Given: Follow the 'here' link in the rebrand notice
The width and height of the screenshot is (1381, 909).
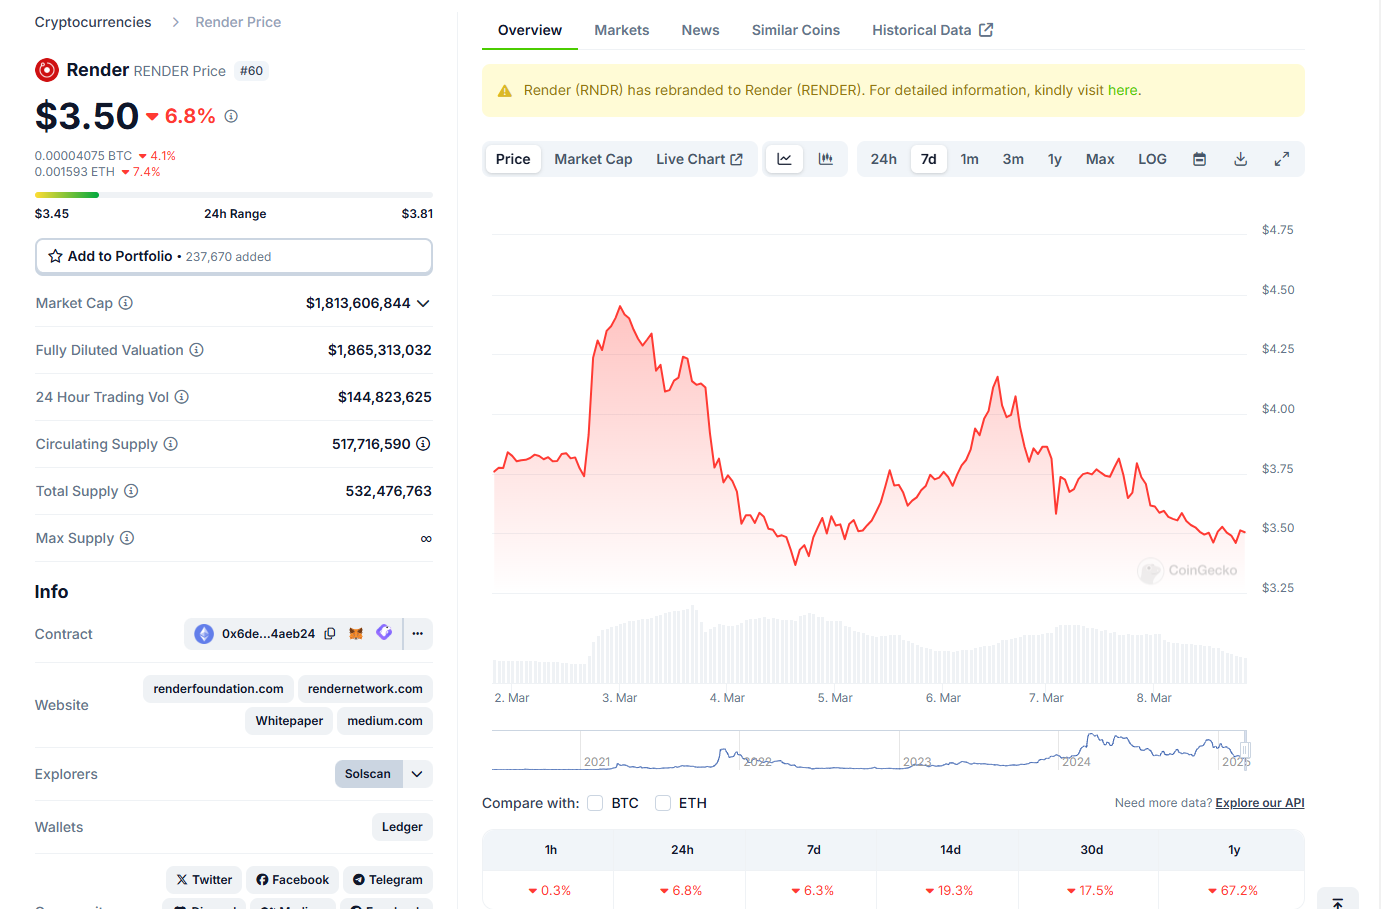Looking at the screenshot, I should point(1122,90).
